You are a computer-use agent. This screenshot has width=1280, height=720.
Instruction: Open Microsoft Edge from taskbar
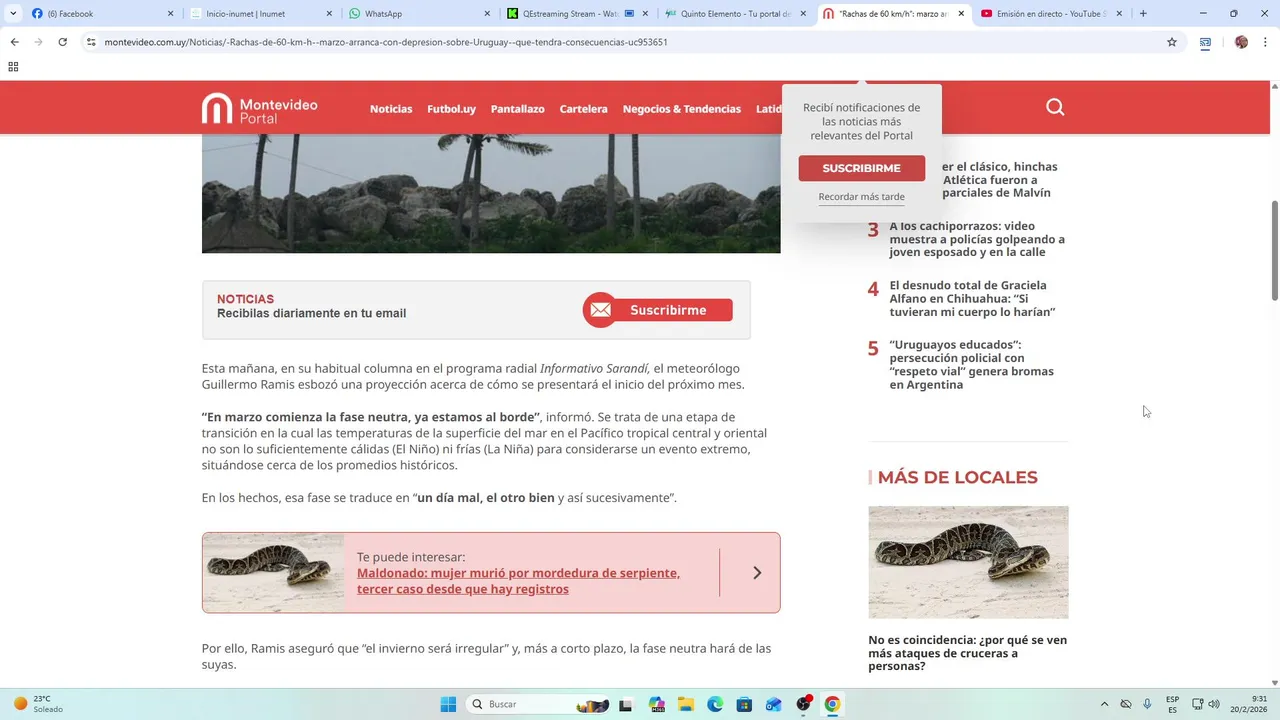click(715, 704)
